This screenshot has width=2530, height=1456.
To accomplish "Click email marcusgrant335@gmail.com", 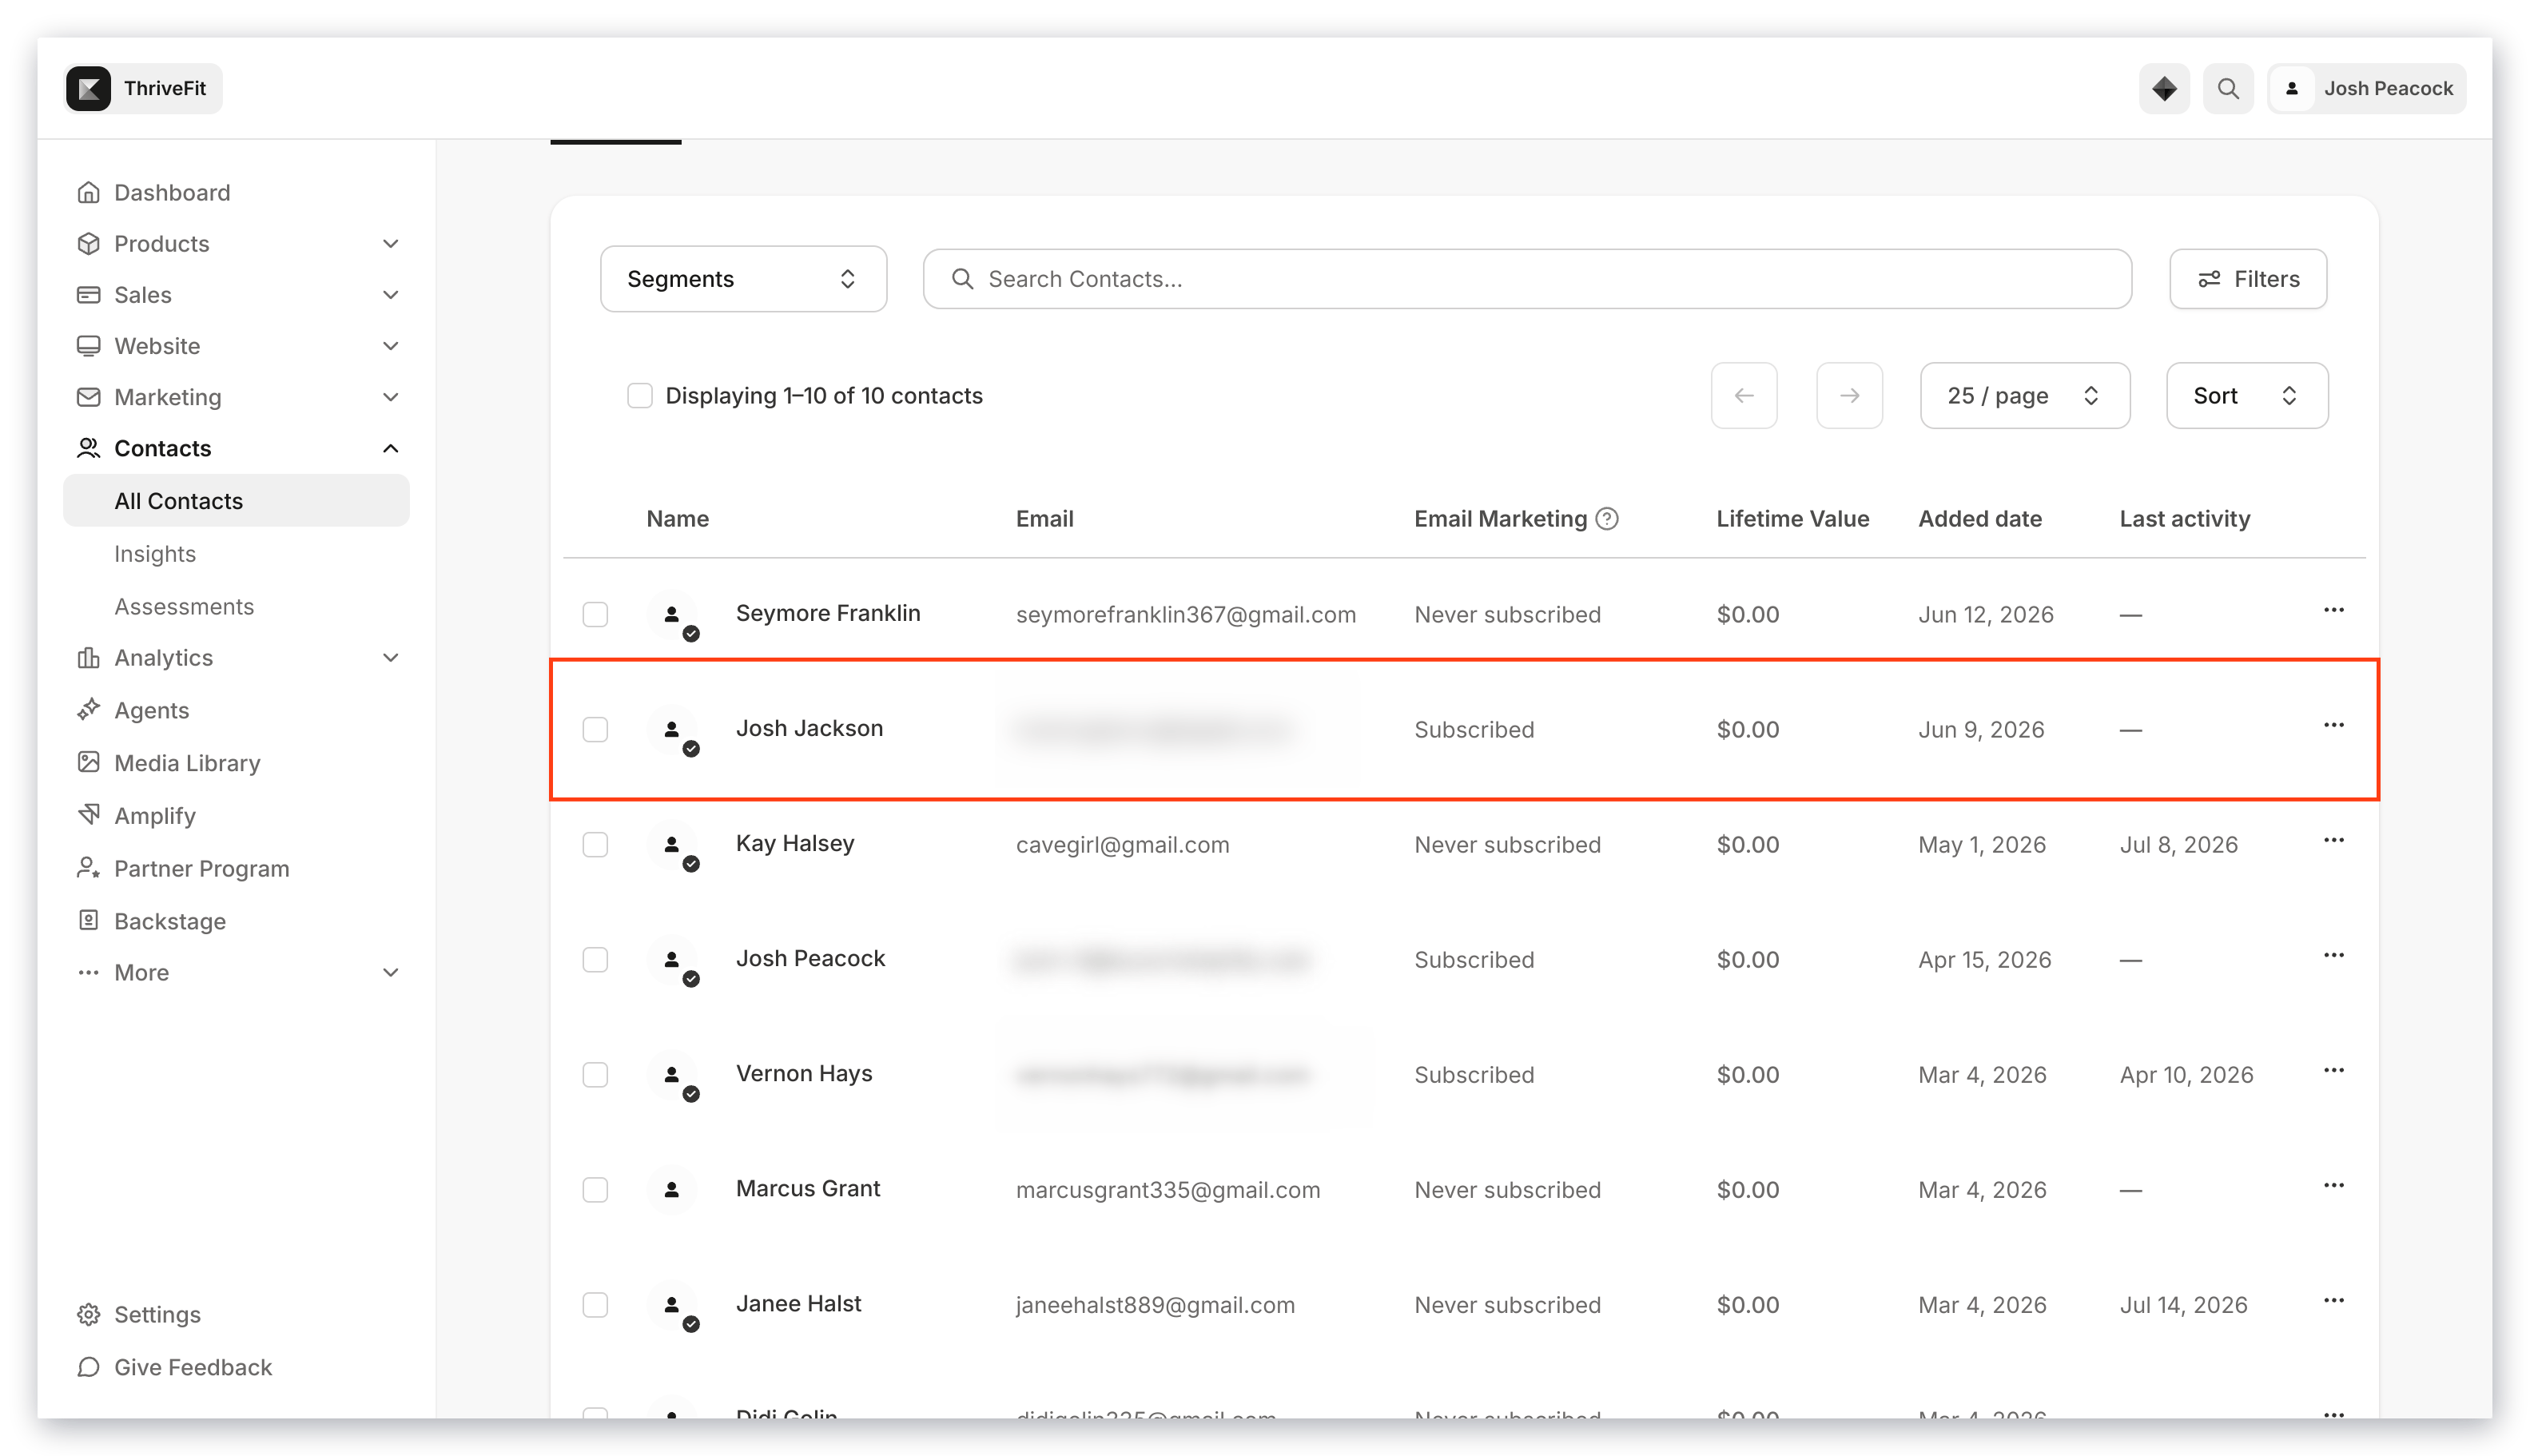I will pyautogui.click(x=1168, y=1189).
